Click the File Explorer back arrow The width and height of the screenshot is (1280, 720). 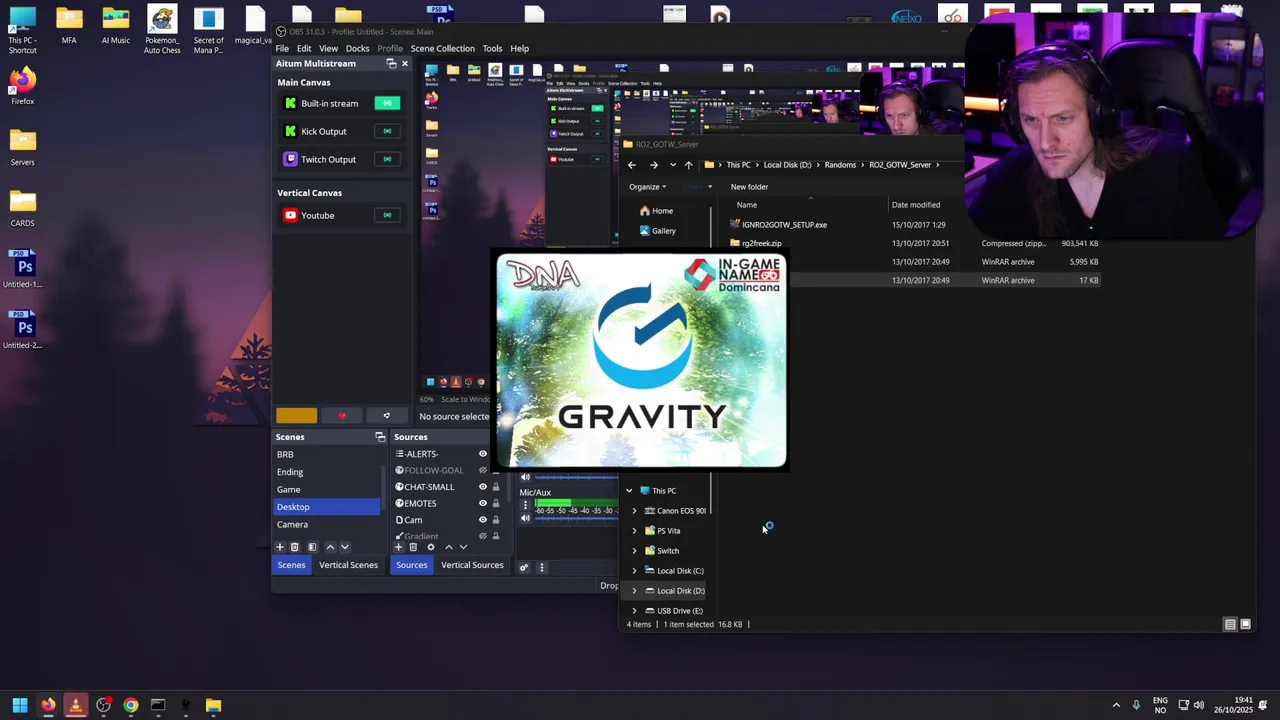(x=631, y=165)
